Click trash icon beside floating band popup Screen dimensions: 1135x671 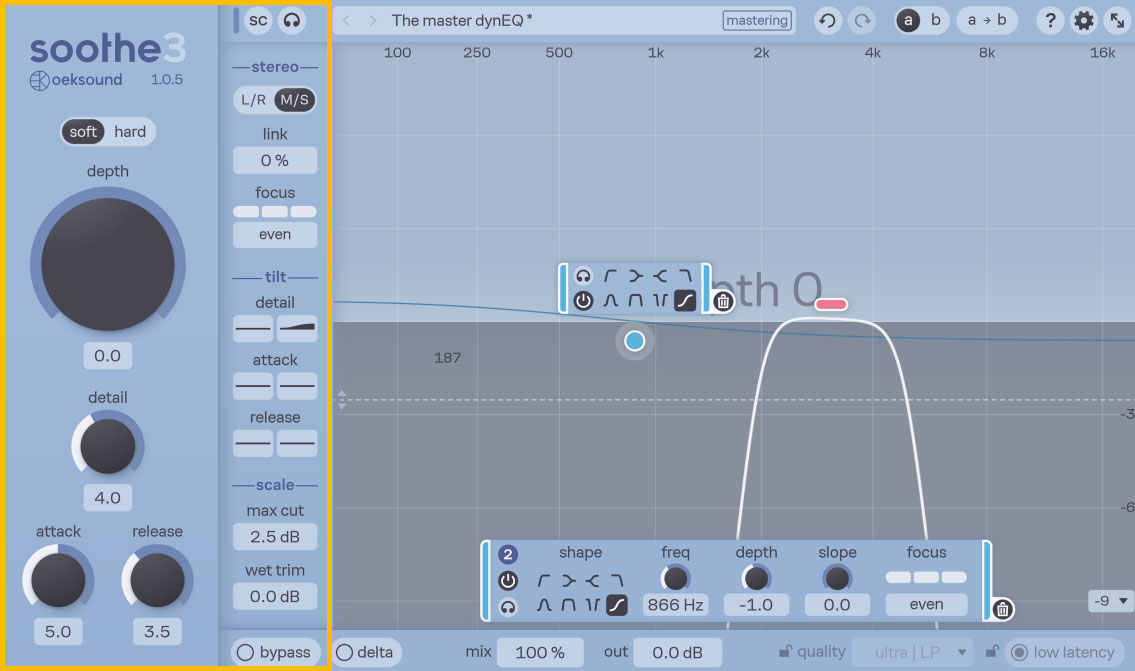tap(722, 301)
